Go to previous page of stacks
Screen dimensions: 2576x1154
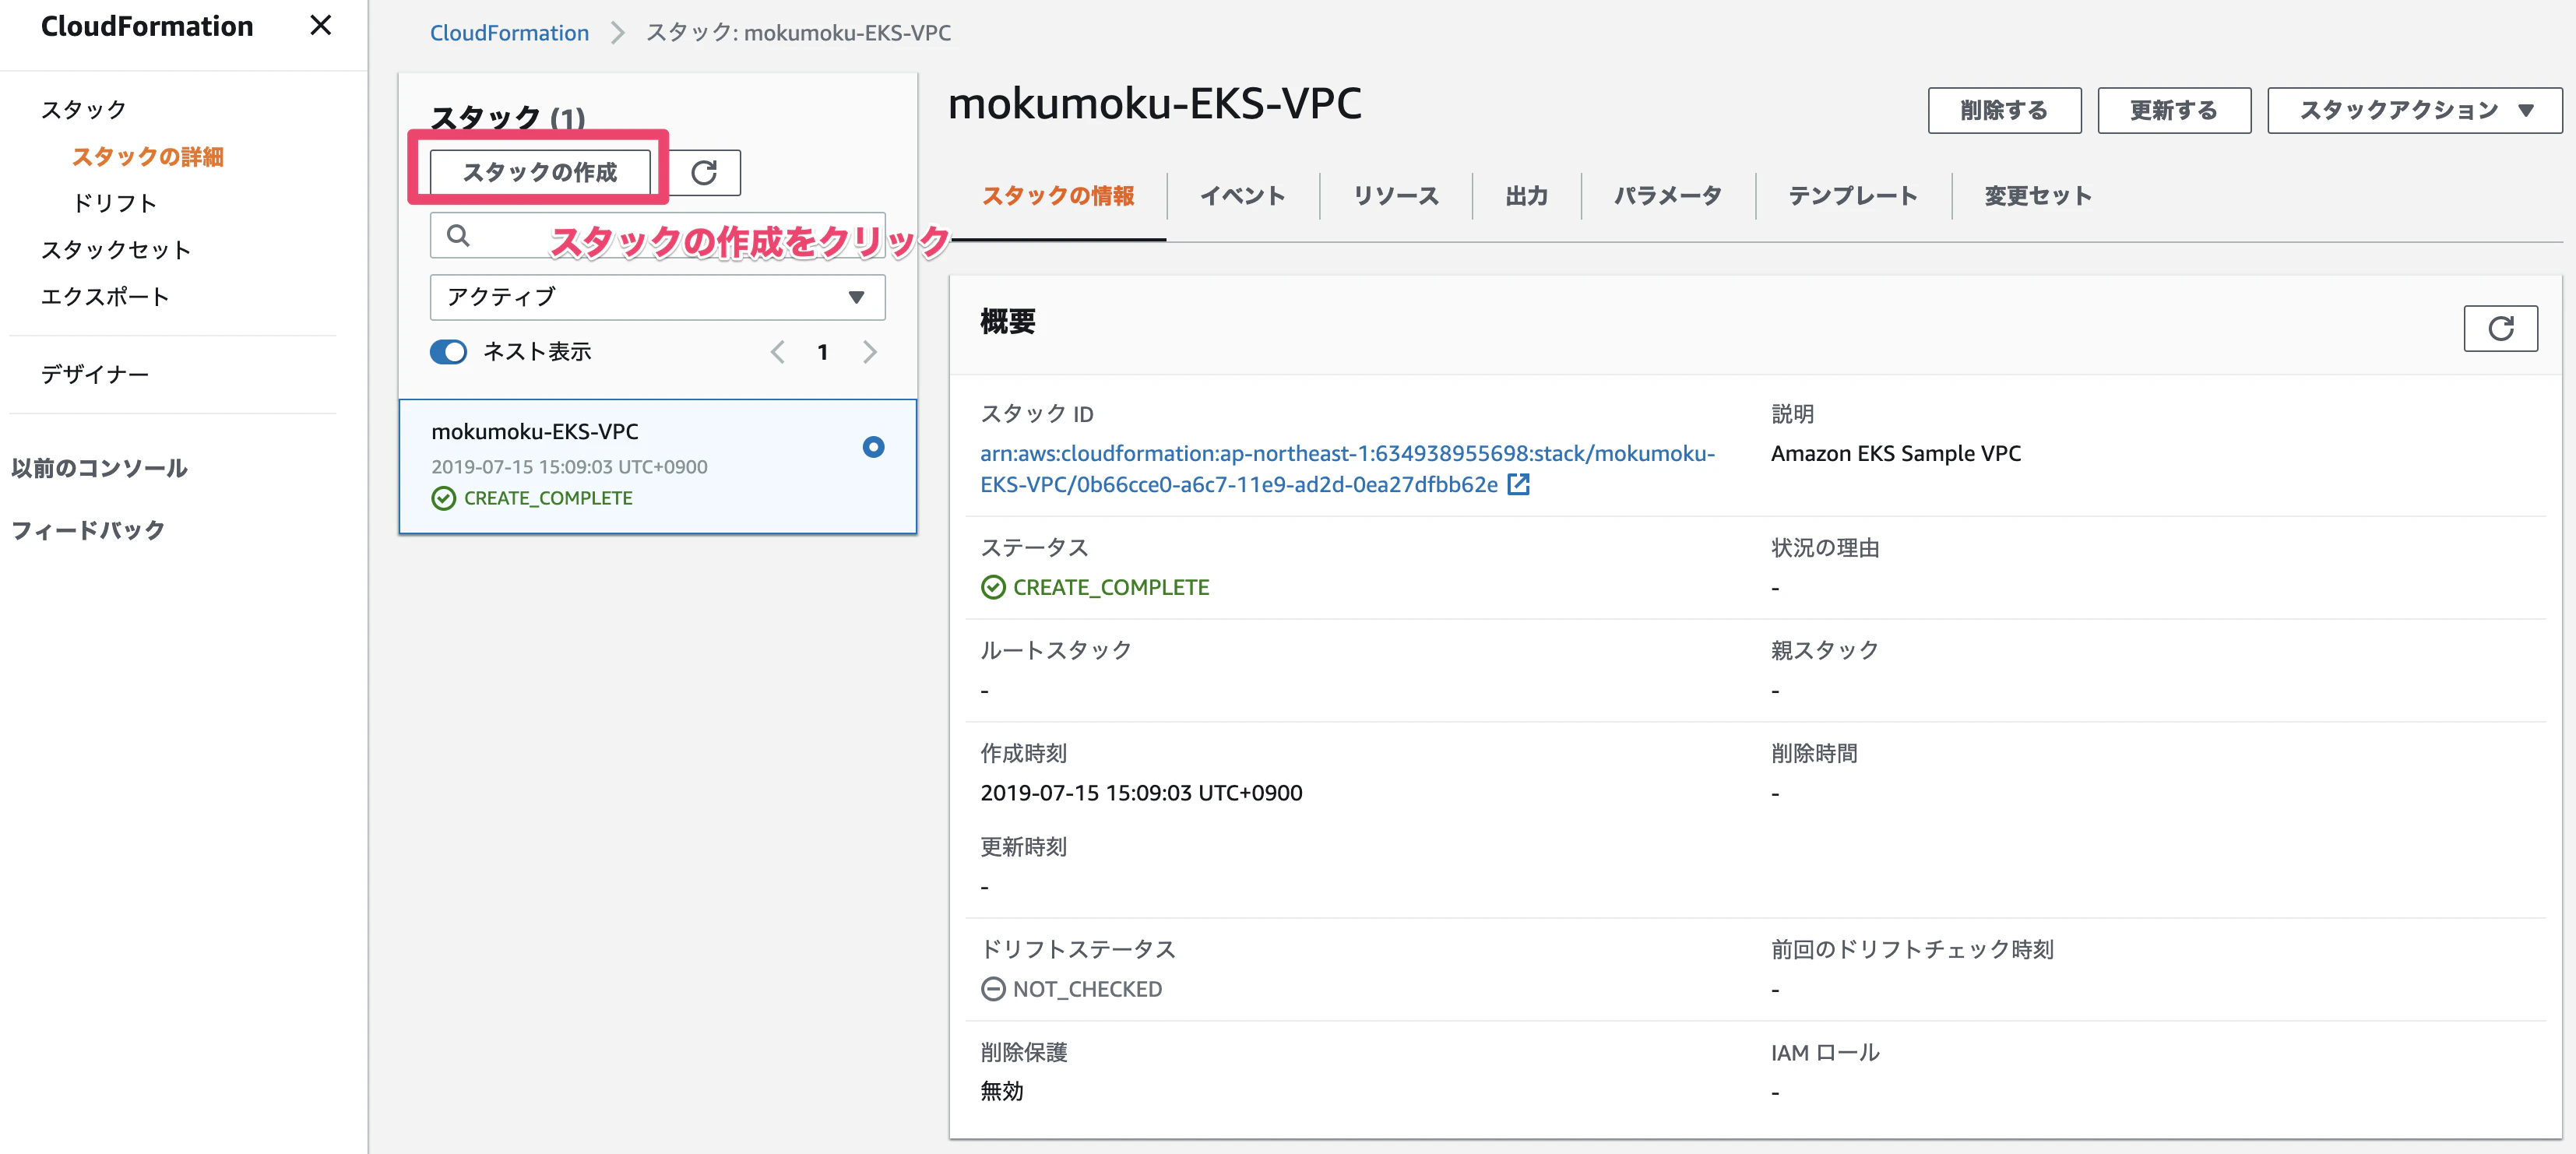[777, 352]
